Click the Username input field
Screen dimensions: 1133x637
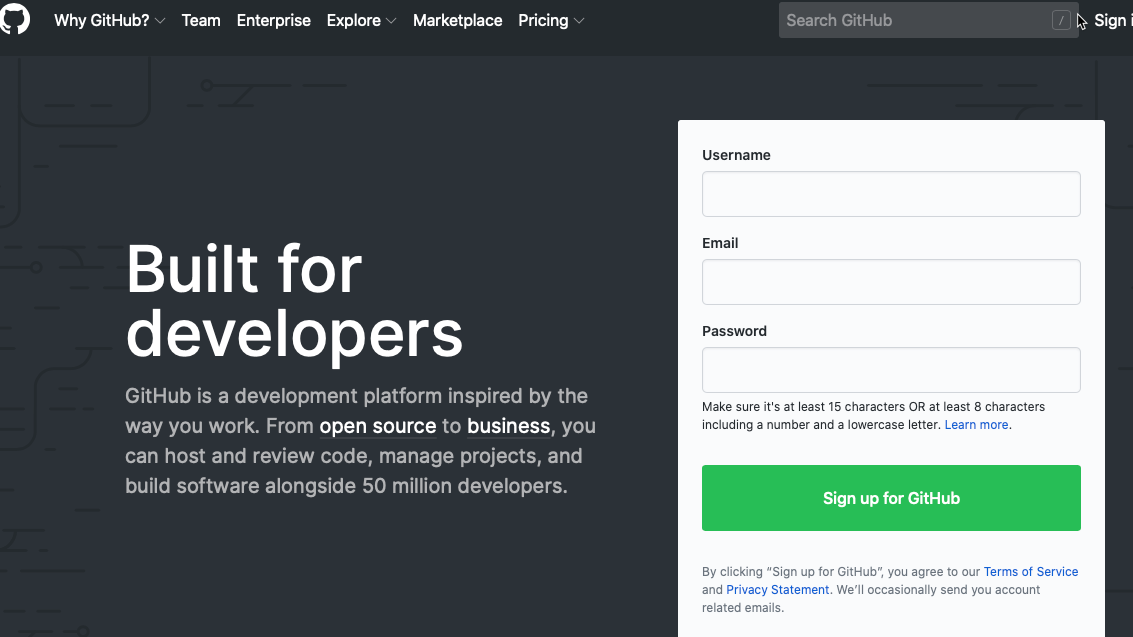(x=891, y=194)
